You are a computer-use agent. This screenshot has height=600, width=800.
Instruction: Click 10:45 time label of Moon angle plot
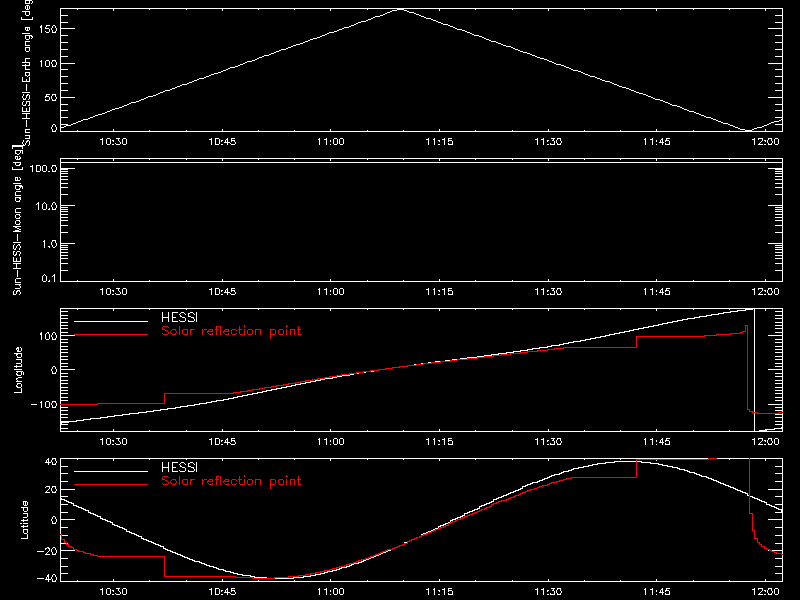[222, 291]
